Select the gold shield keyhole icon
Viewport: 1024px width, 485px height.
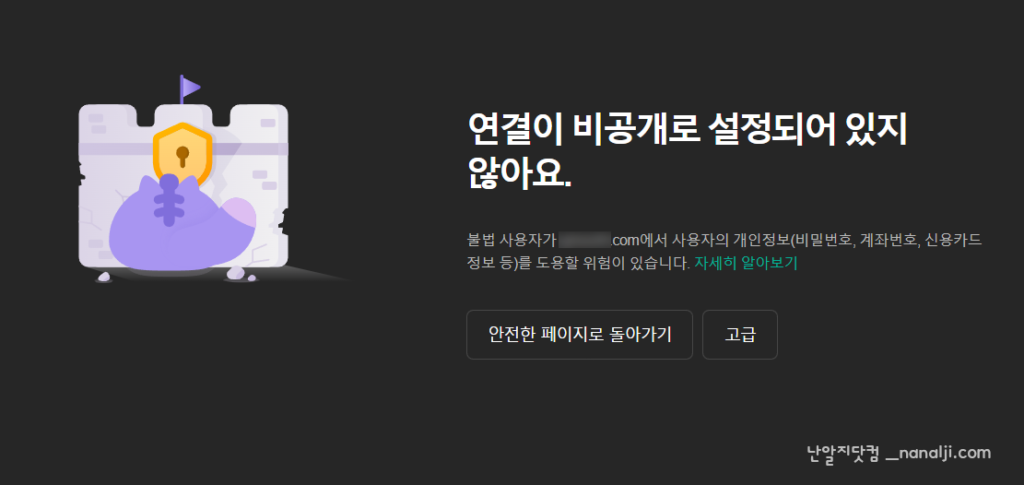(182, 154)
